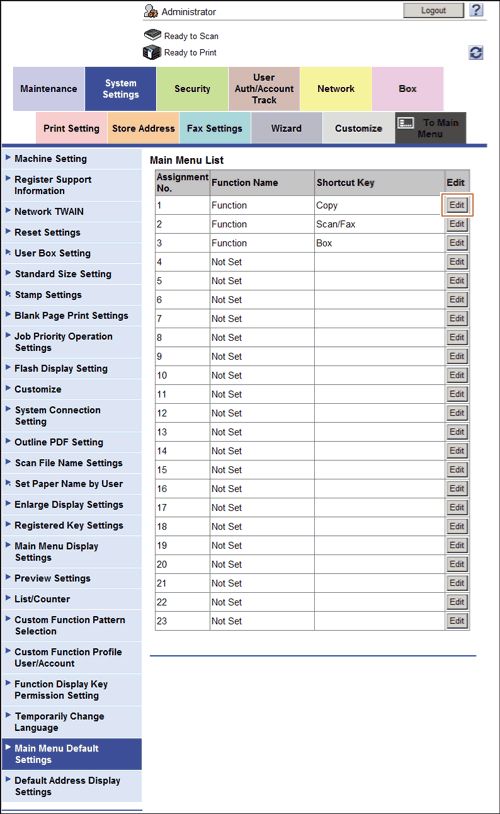Open Standard Size Setting
The image size is (500, 814).
(x=71, y=274)
